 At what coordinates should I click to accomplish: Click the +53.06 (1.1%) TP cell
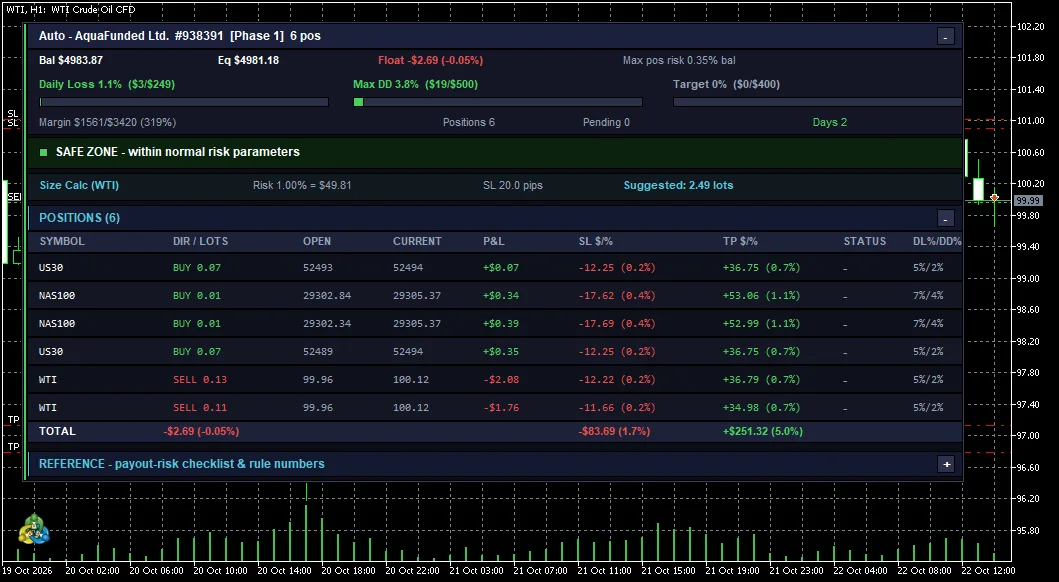[x=761, y=296]
